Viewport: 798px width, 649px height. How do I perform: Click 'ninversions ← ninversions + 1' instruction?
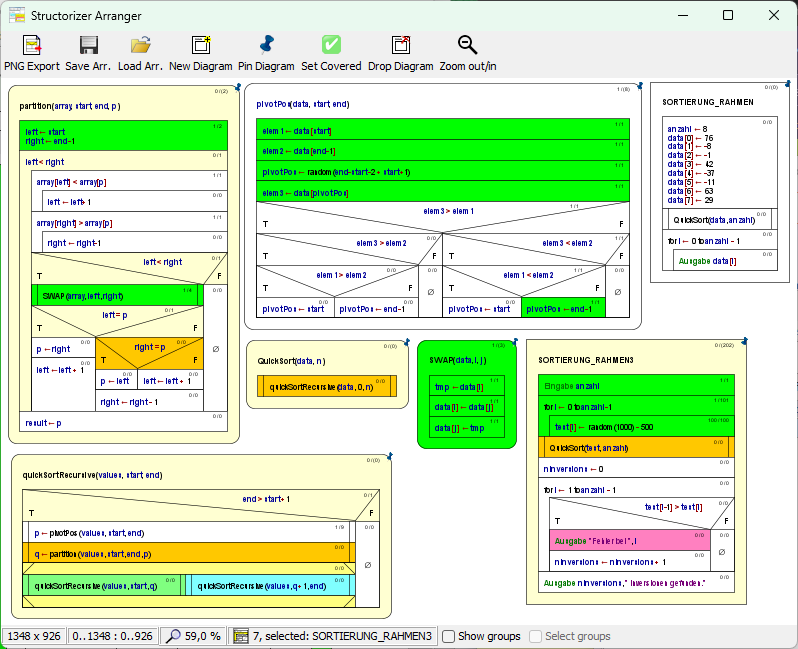pyautogui.click(x=630, y=561)
